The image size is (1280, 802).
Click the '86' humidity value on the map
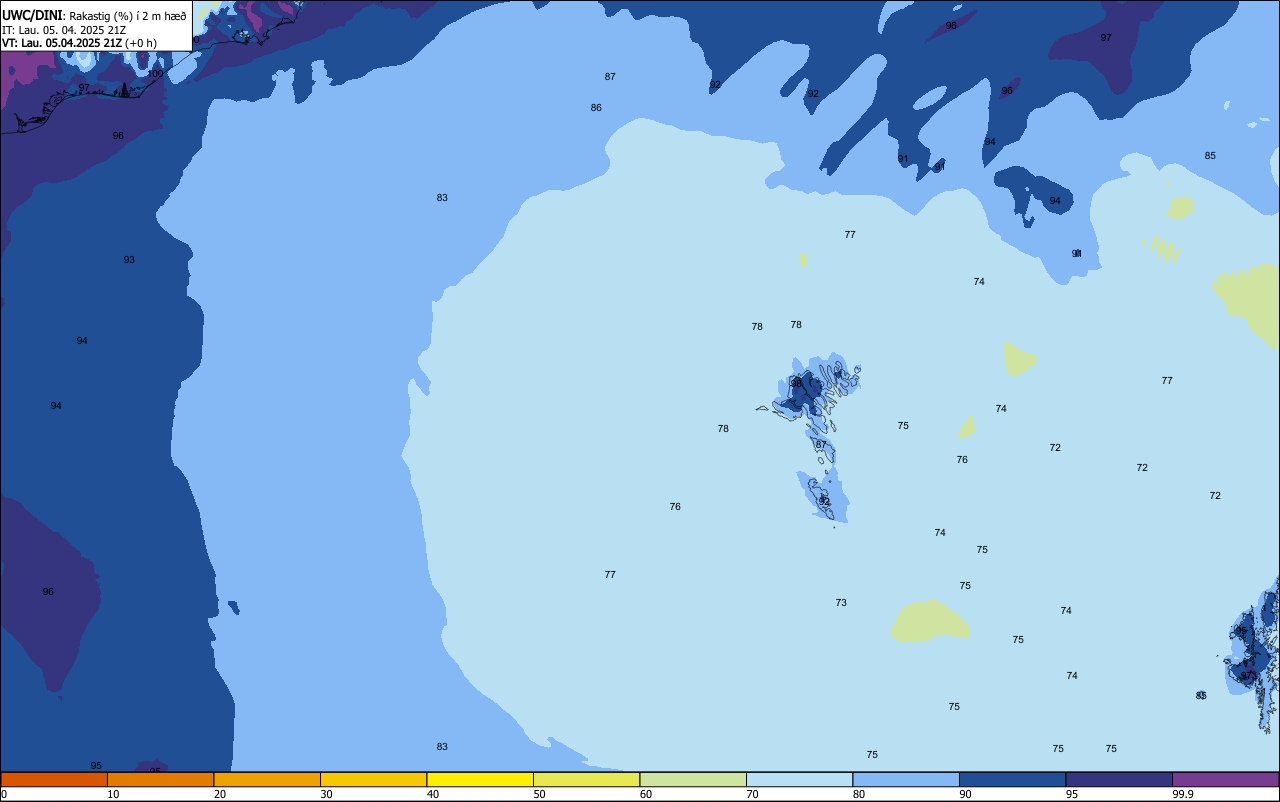[x=596, y=108]
